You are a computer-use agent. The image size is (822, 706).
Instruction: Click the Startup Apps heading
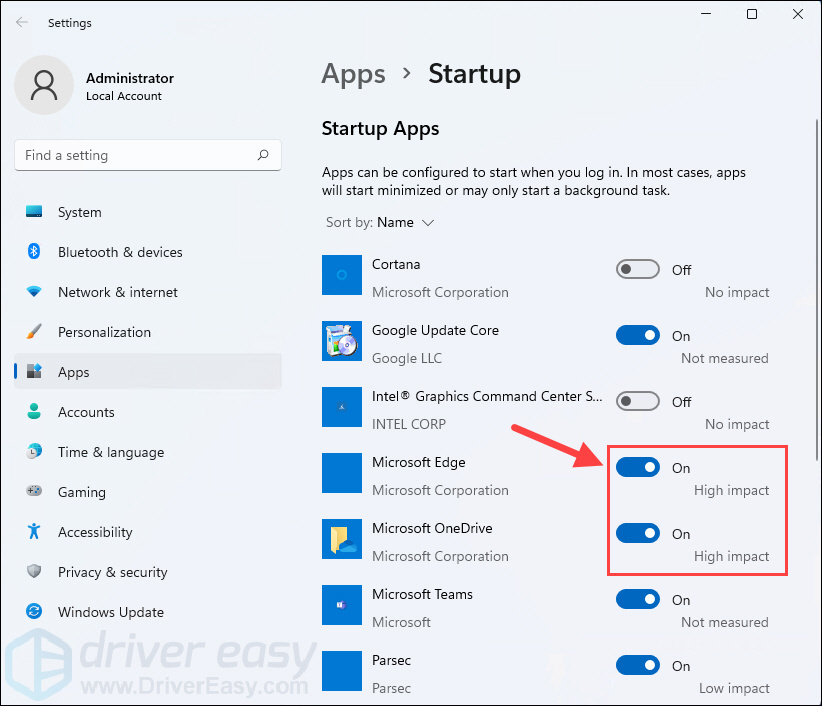[x=380, y=129]
